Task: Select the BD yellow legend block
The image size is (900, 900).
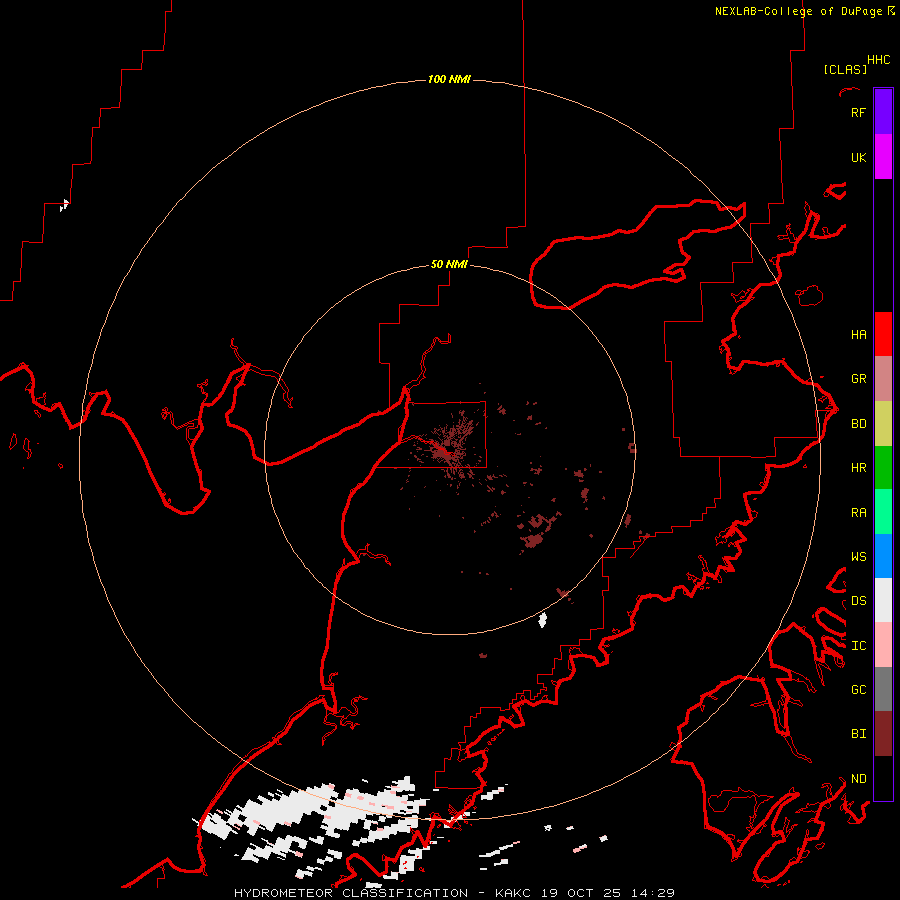Action: (x=883, y=423)
